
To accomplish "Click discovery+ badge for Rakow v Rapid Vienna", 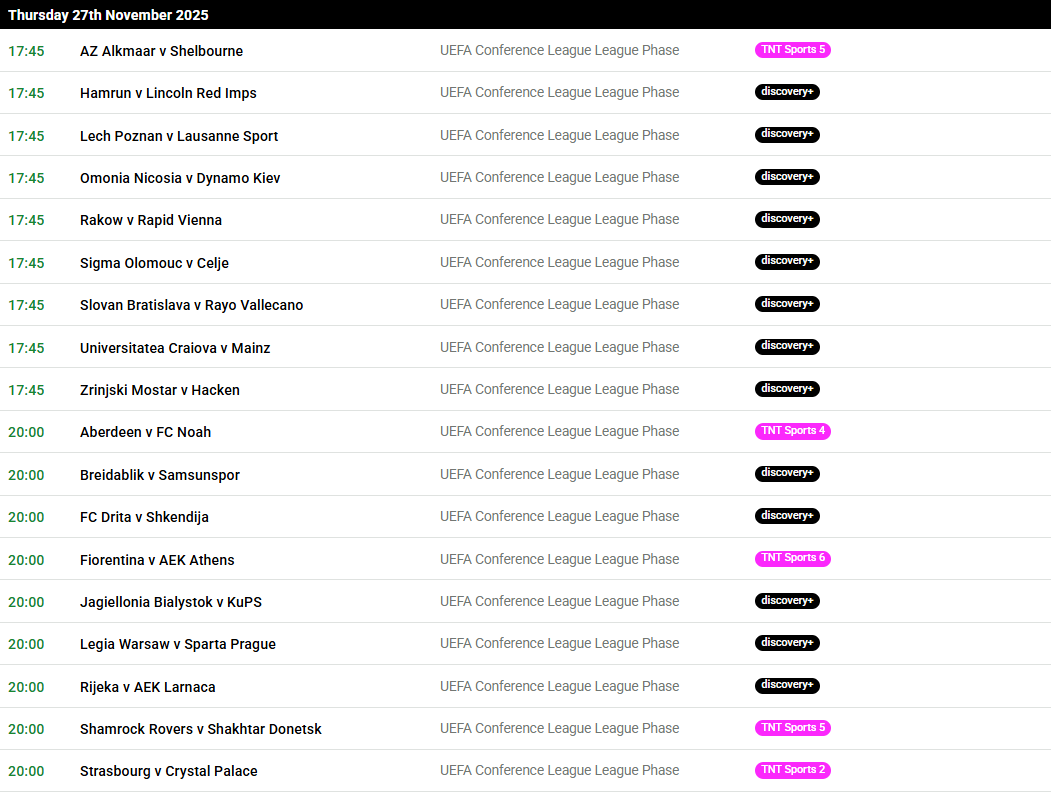I will (787, 219).
